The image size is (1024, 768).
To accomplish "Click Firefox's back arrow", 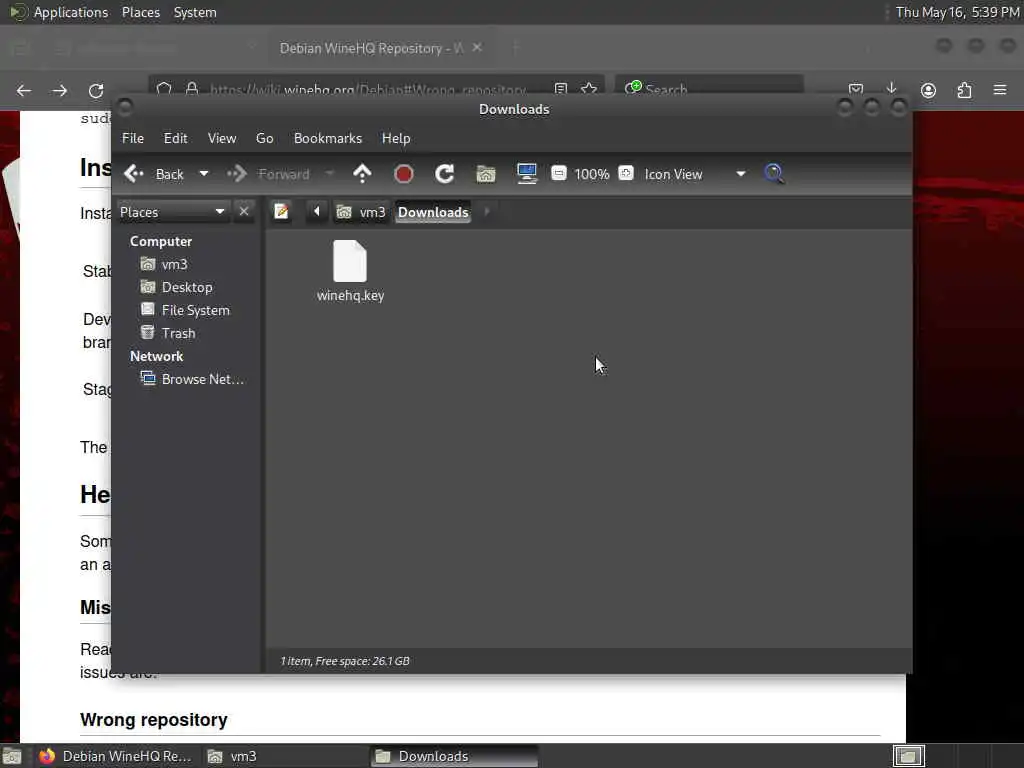I will pos(24,90).
